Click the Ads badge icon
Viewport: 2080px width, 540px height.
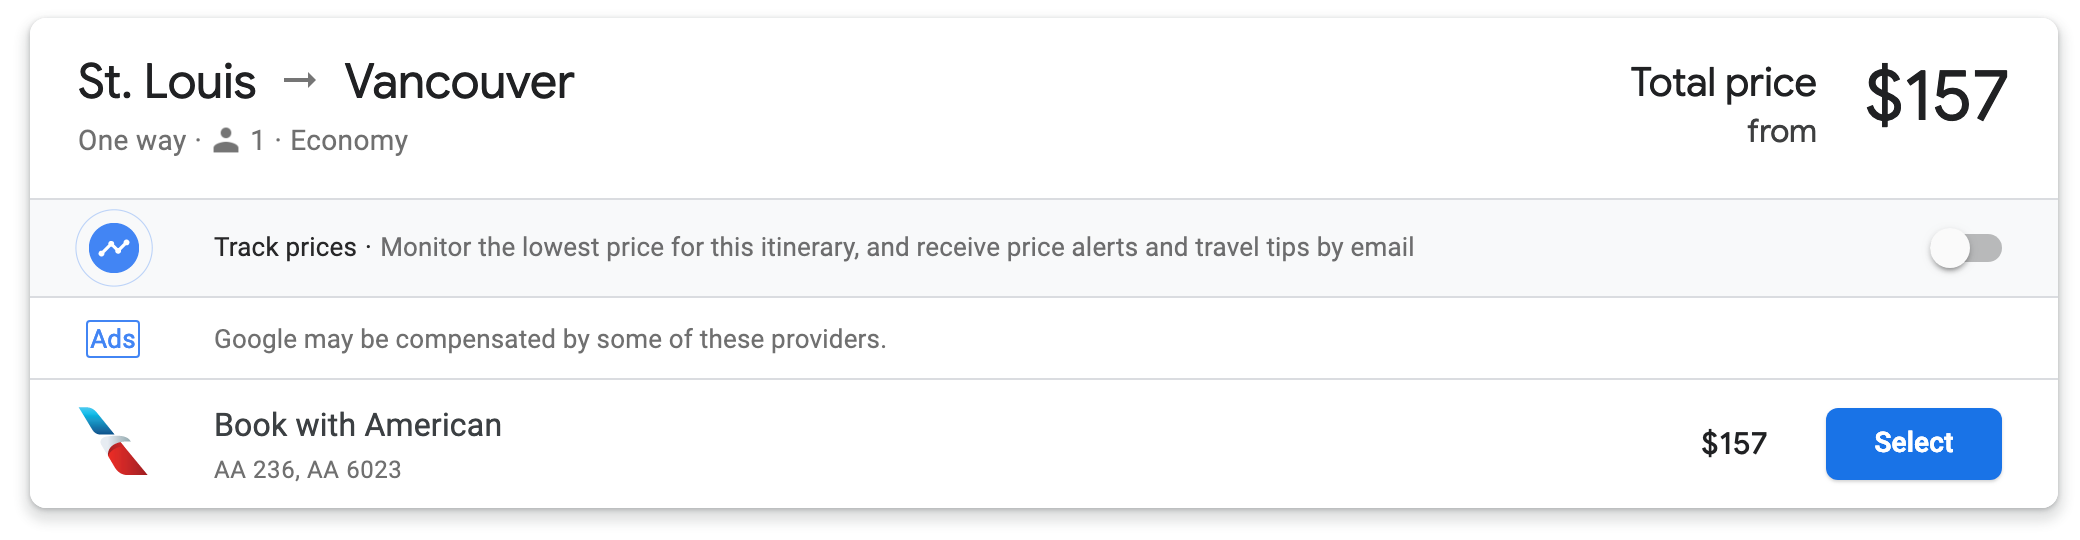113,339
